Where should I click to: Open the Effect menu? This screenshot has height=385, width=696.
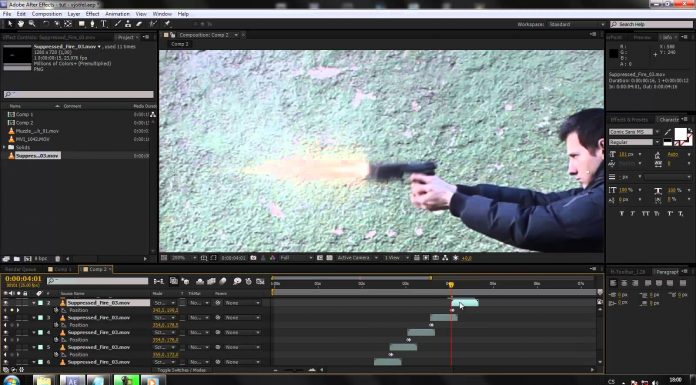(92, 14)
